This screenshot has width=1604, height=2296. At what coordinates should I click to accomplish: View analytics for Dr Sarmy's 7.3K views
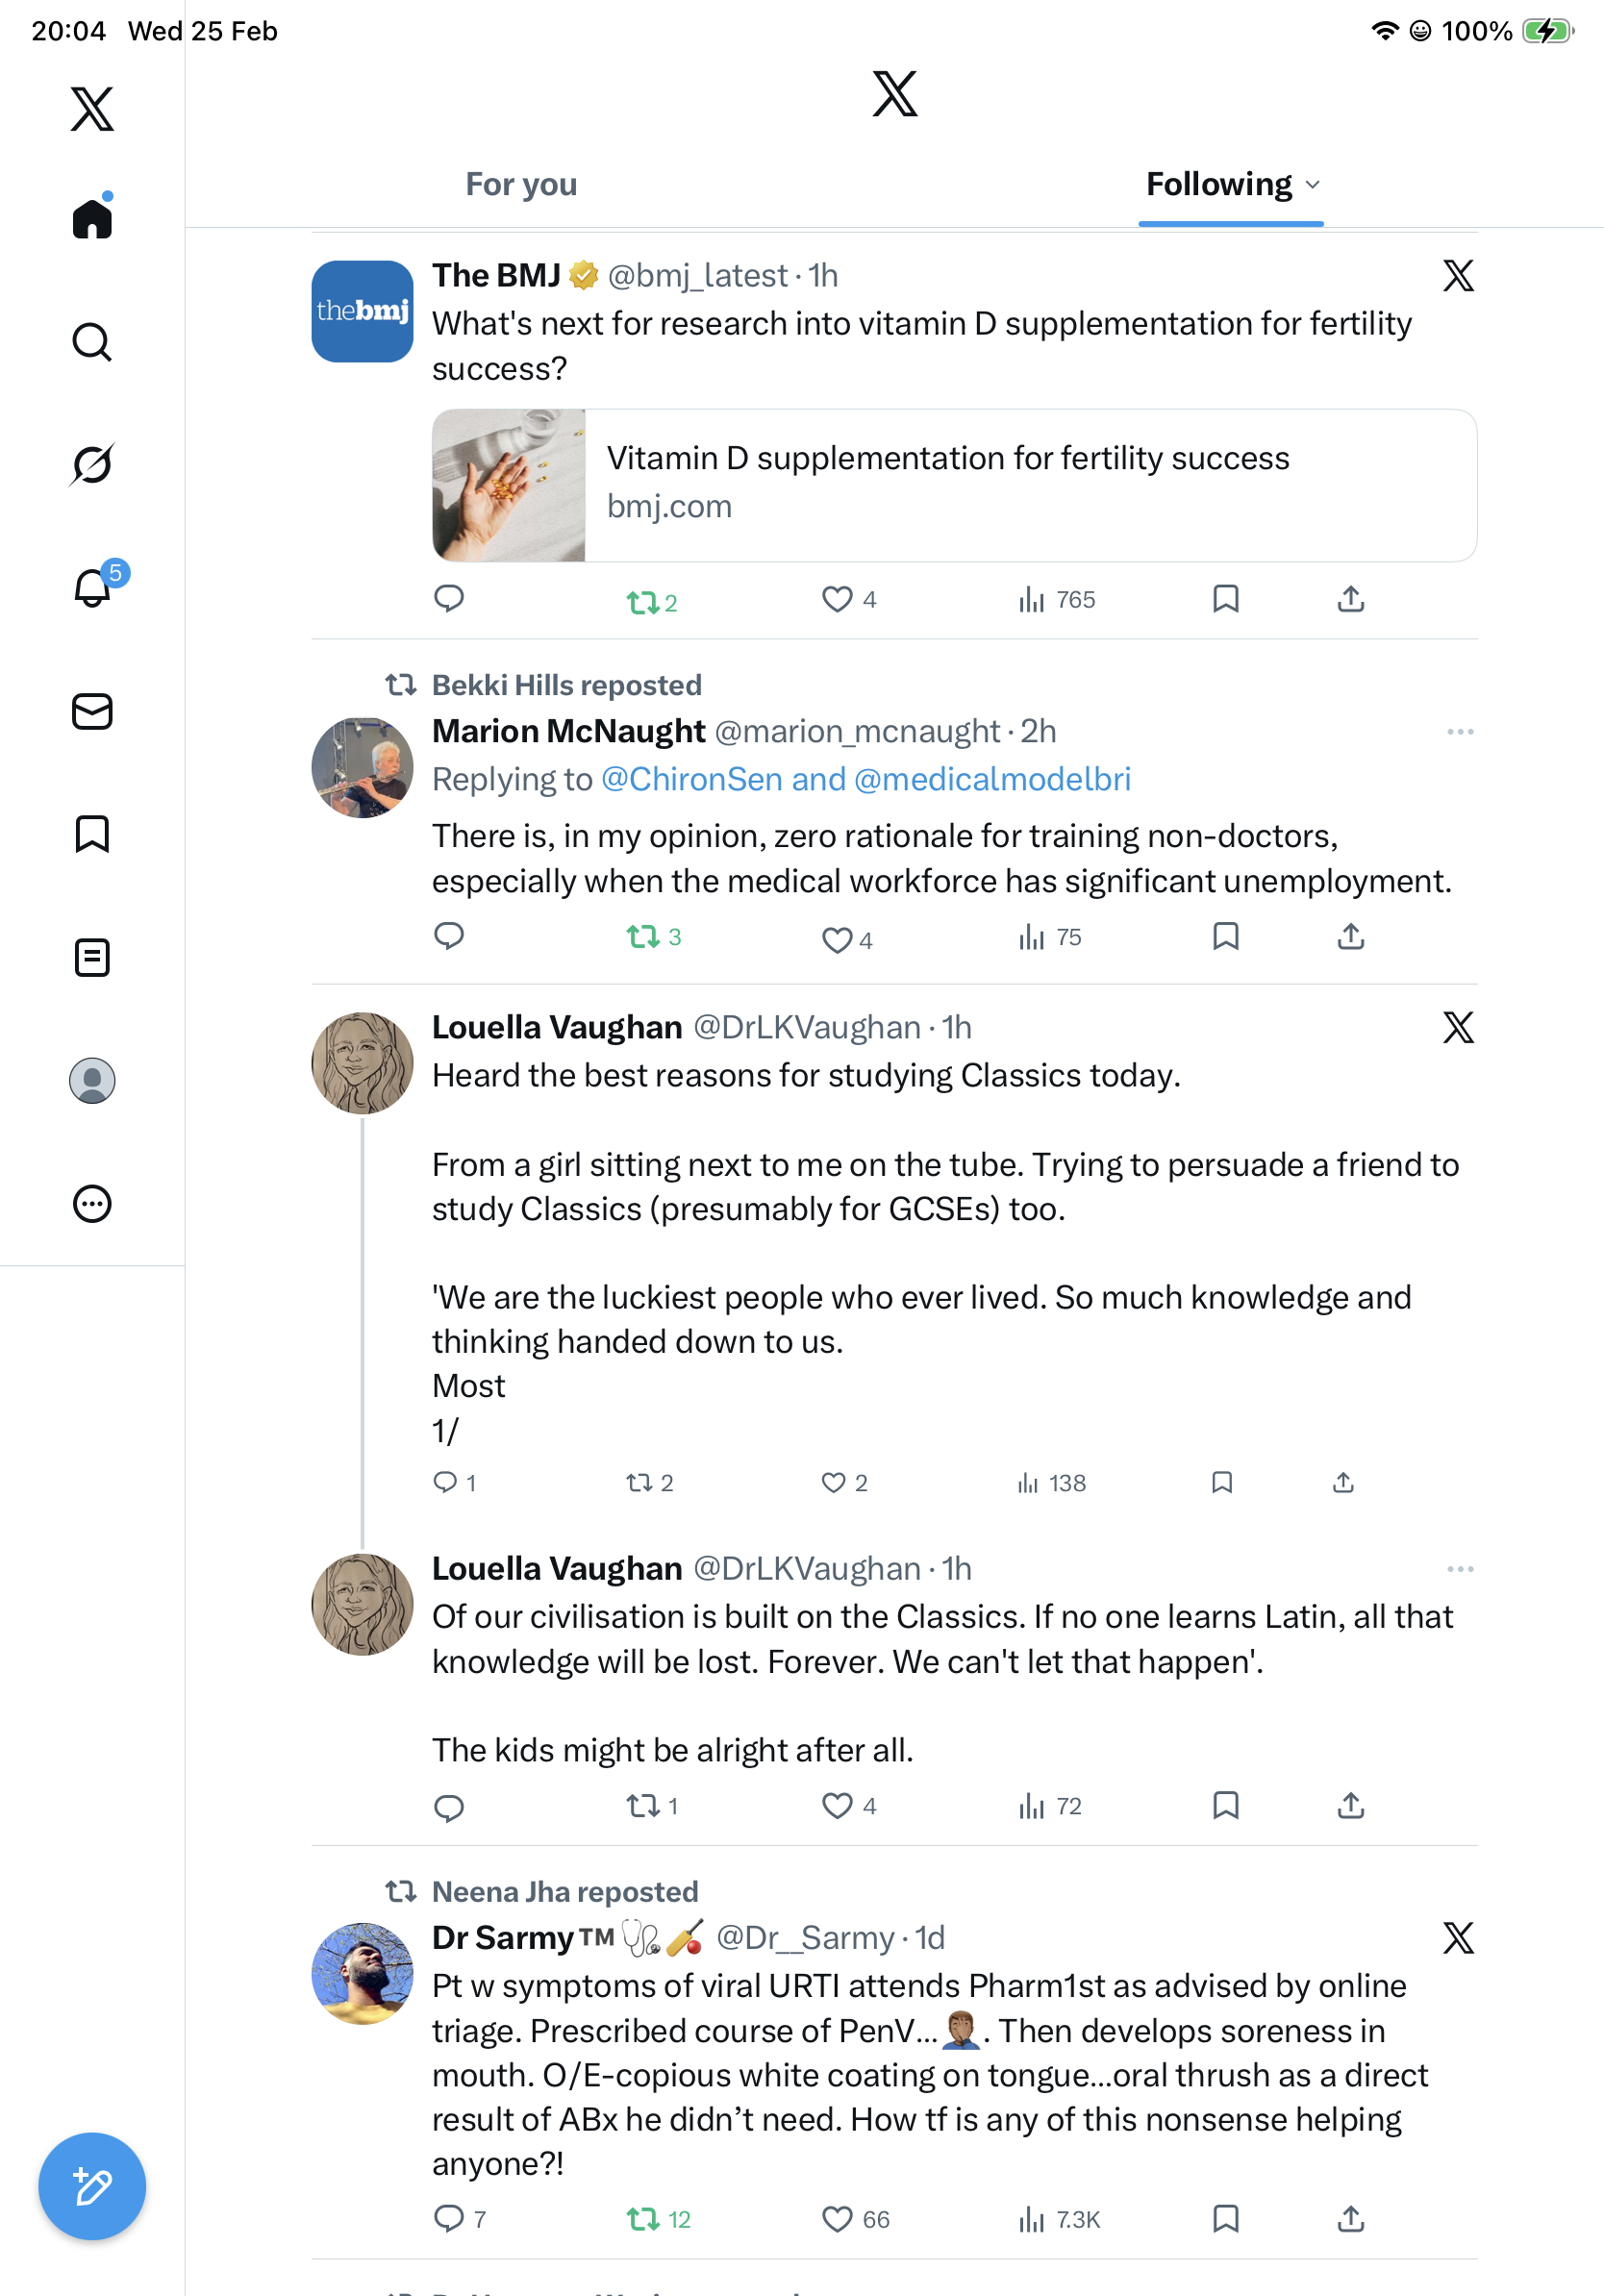click(1058, 2219)
